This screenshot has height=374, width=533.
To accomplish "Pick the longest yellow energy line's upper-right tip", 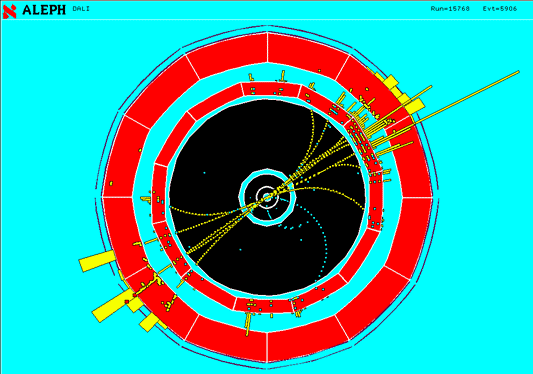I will [x=518, y=72].
